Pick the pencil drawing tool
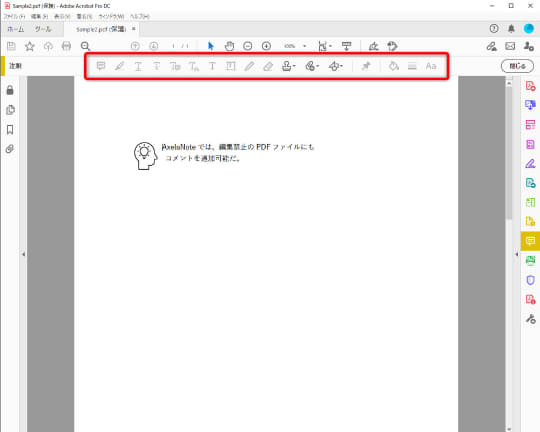Screen dimensions: 540x432 pos(249,66)
